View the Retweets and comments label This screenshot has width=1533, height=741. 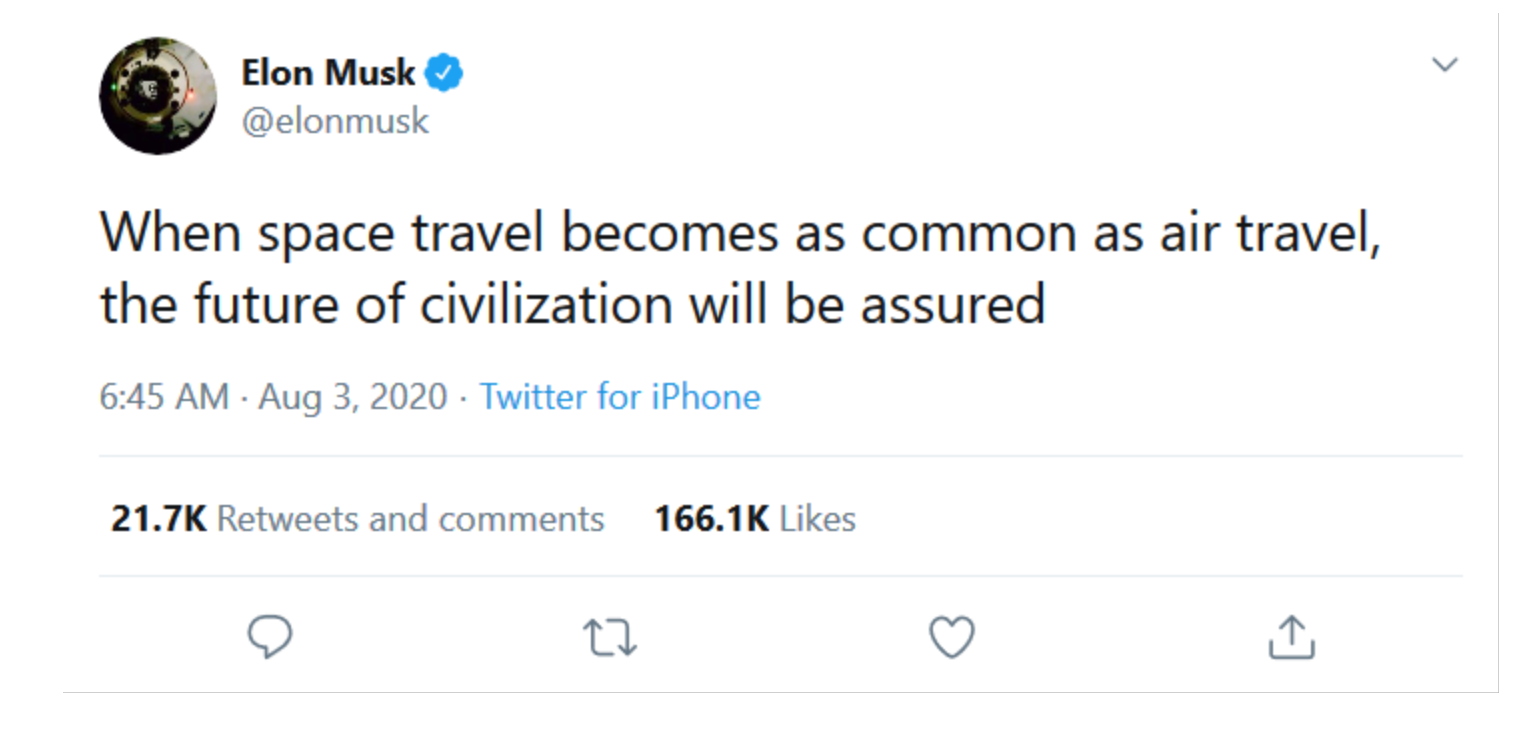pyautogui.click(x=410, y=519)
